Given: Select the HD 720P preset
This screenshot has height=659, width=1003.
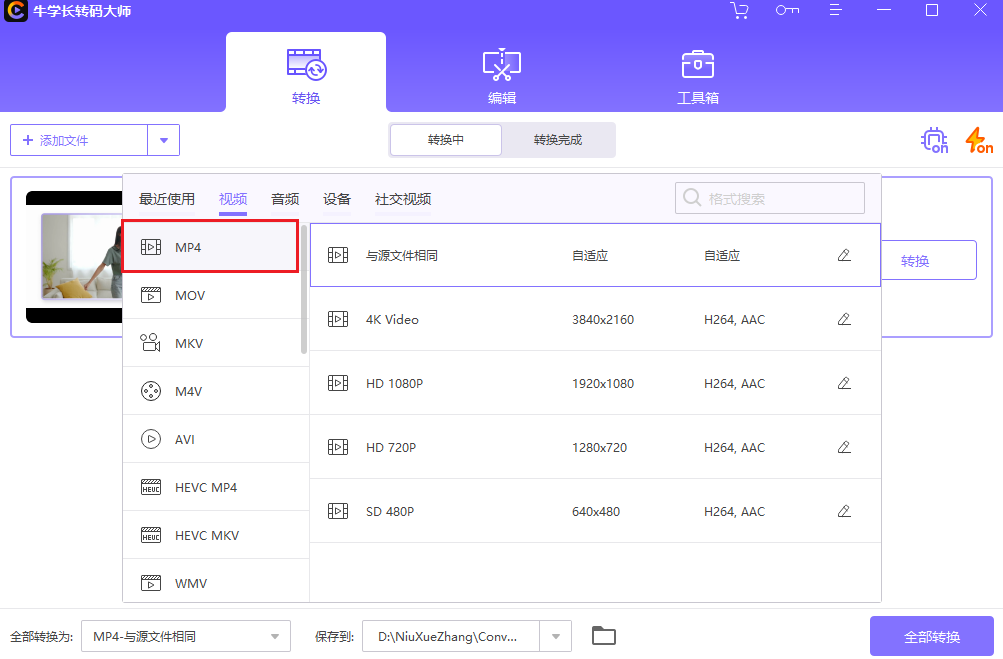Looking at the screenshot, I should 595,447.
